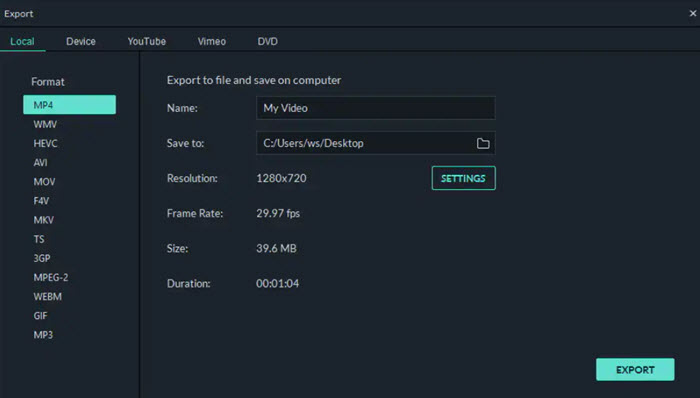Pick the MOV format
This screenshot has width=700, height=398.
[x=44, y=182]
